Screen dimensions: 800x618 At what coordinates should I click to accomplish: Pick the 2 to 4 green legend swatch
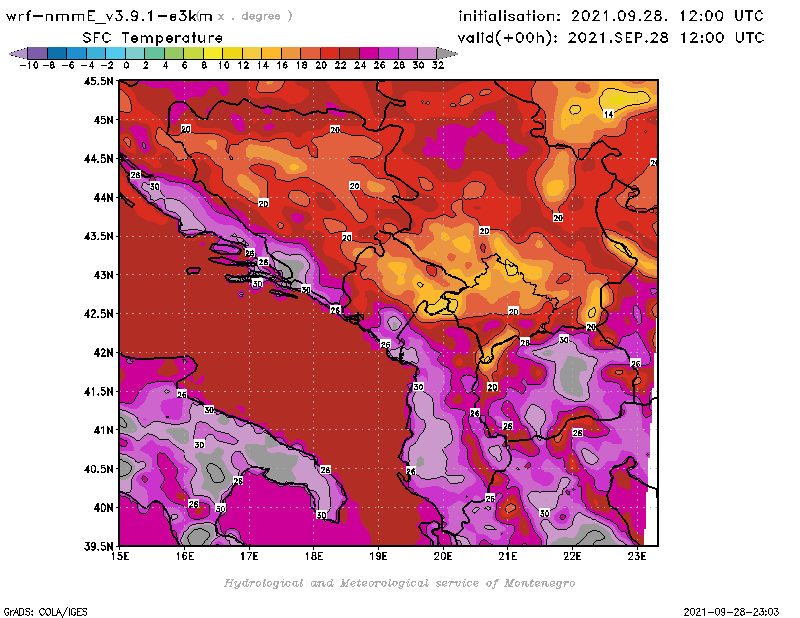pos(154,53)
